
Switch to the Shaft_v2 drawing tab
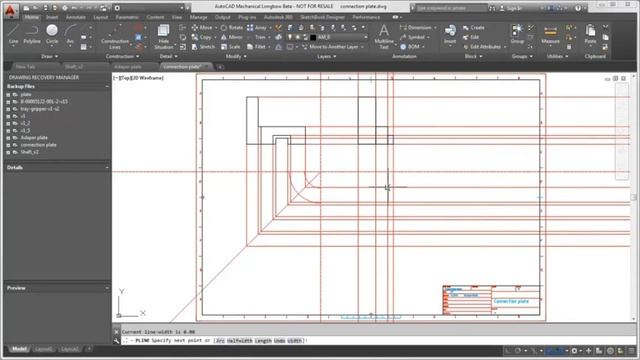(74, 67)
